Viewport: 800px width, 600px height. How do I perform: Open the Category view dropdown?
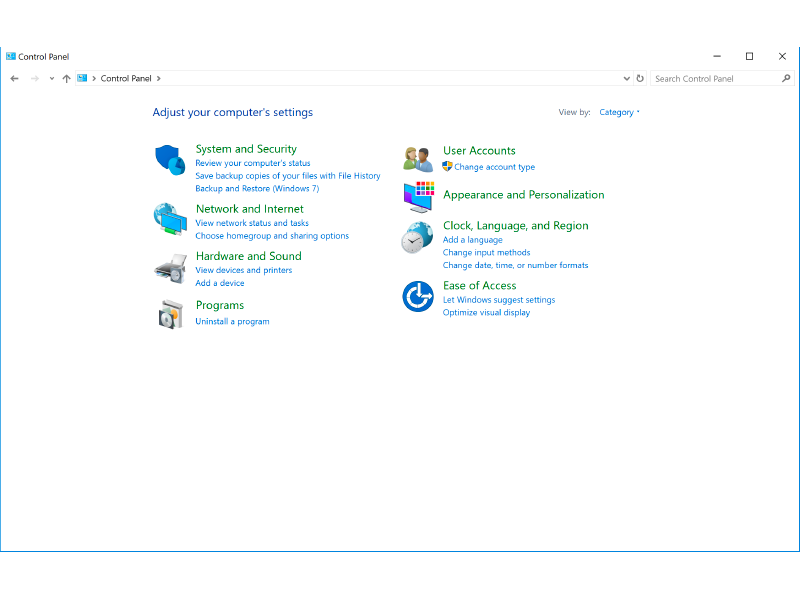point(618,112)
